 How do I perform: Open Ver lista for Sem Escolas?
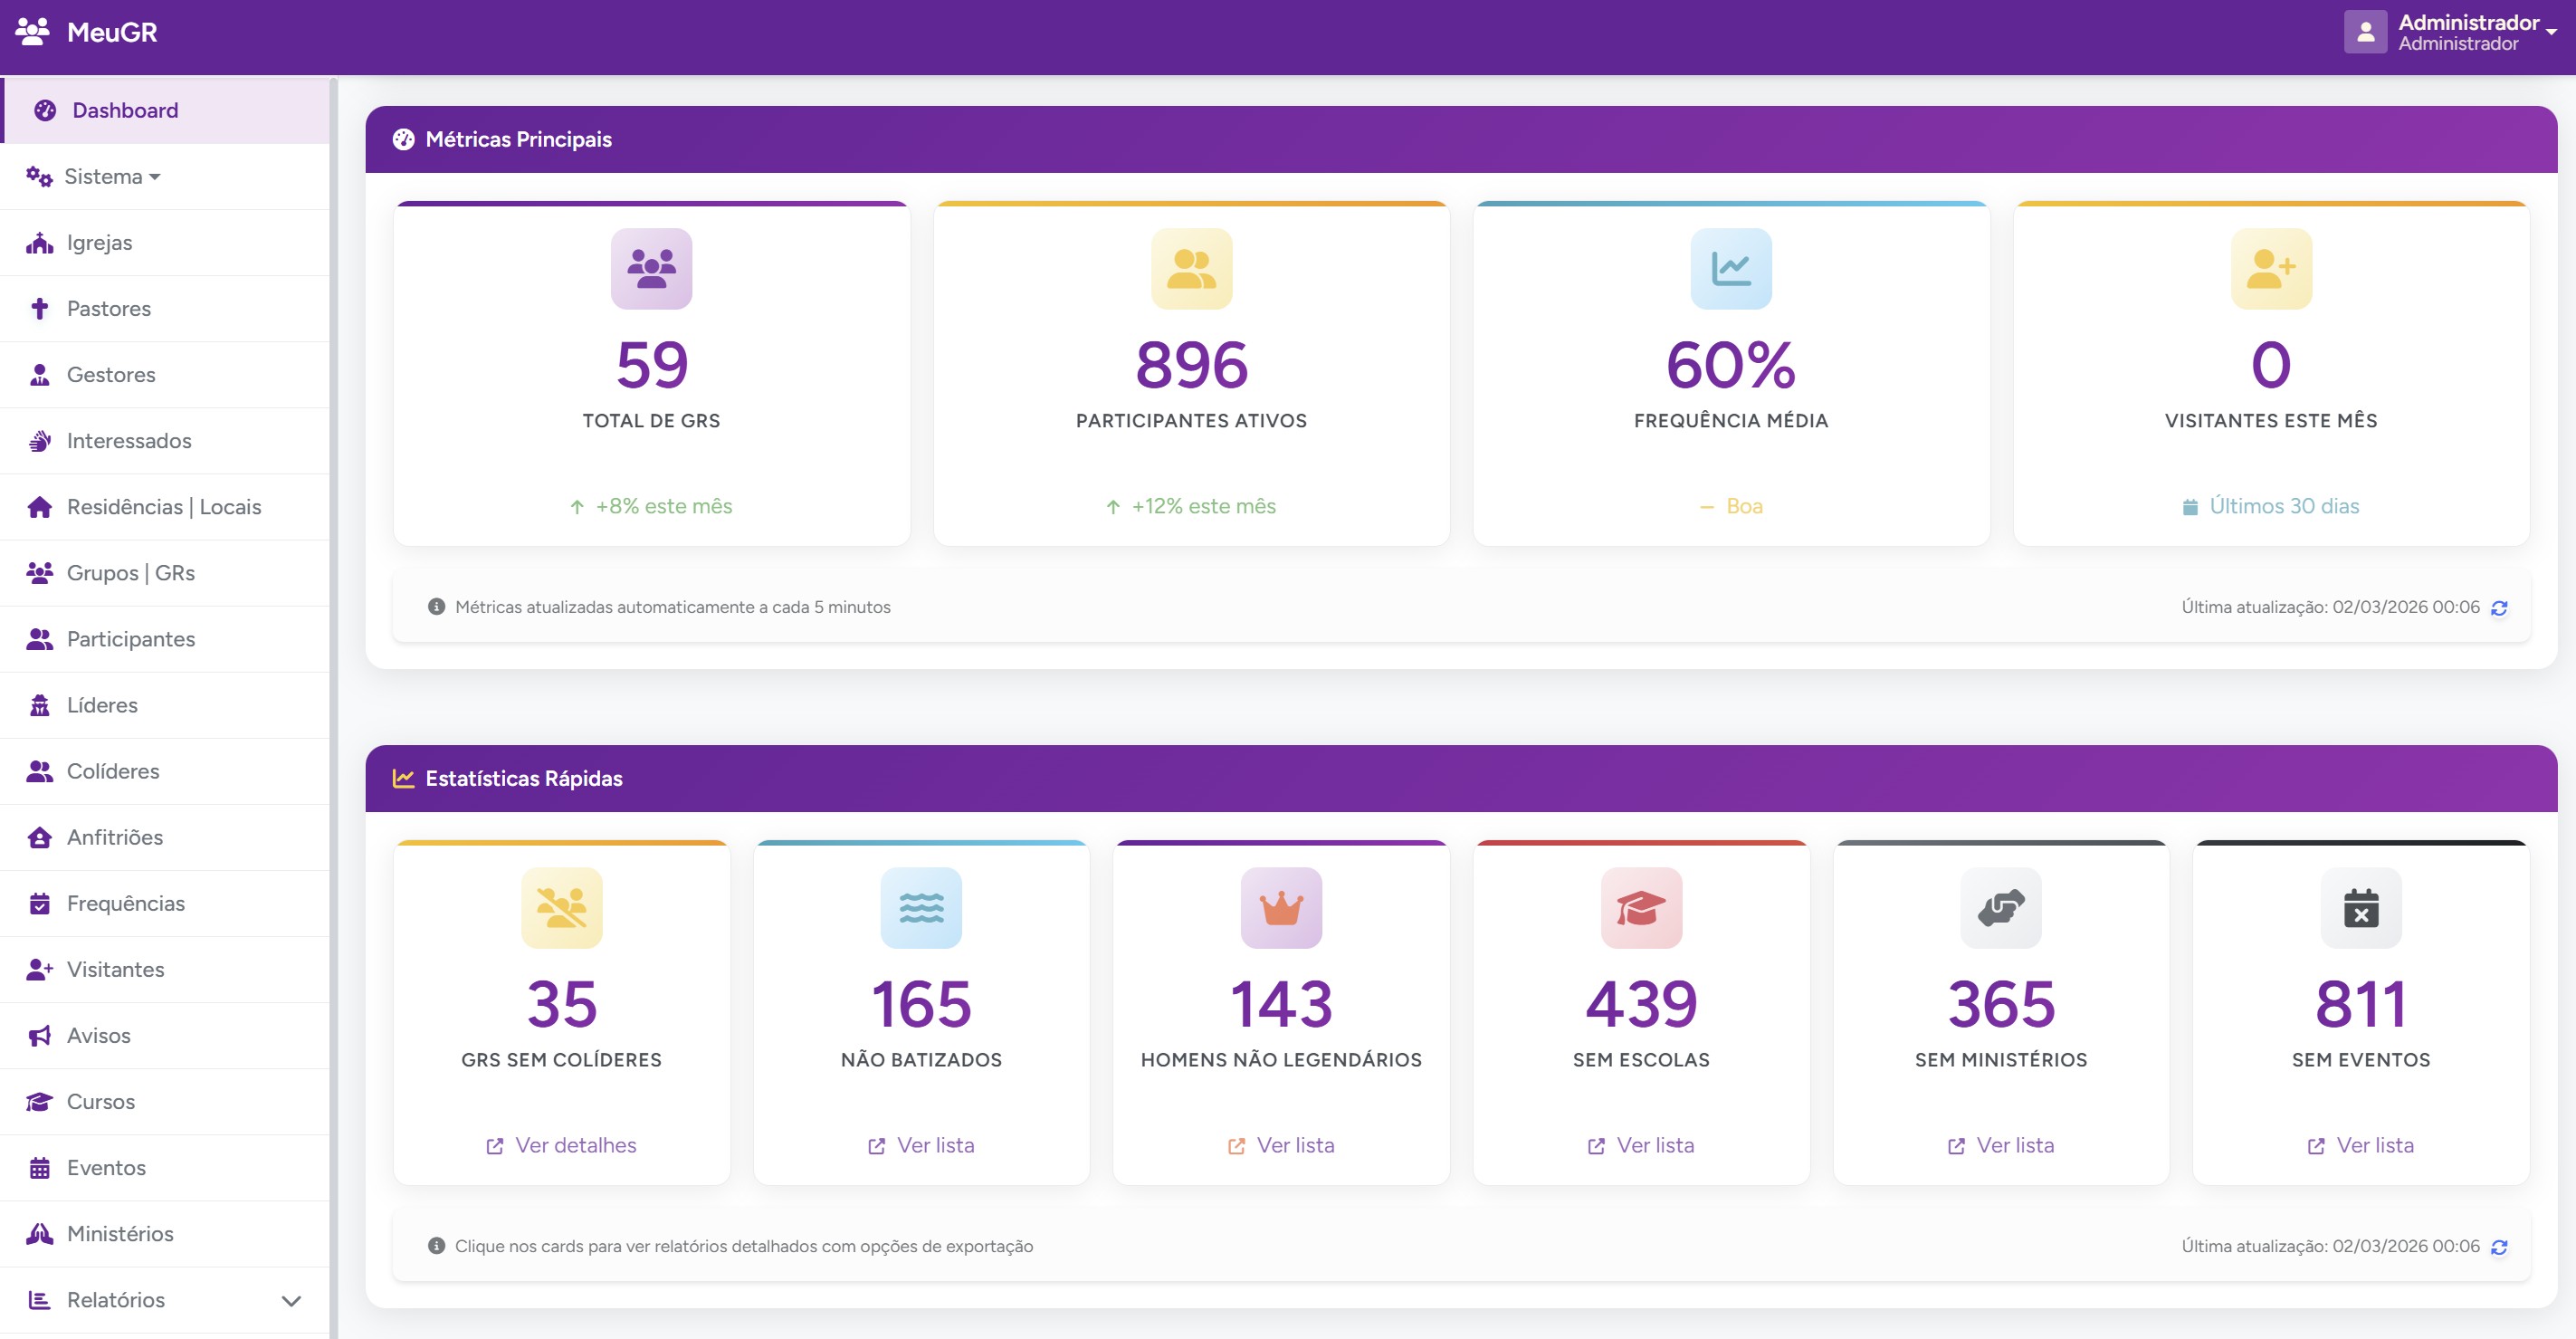1640,1145
